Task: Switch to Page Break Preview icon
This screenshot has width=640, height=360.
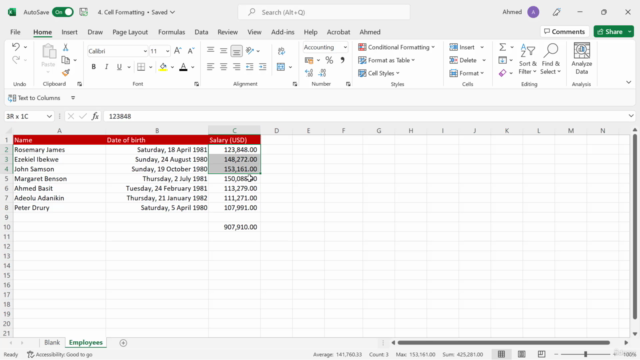Action: (x=542, y=354)
